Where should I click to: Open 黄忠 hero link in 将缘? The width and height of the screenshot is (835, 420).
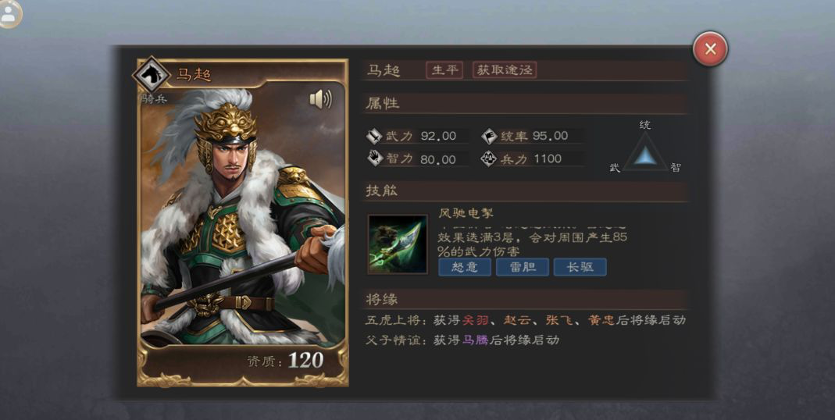point(601,320)
